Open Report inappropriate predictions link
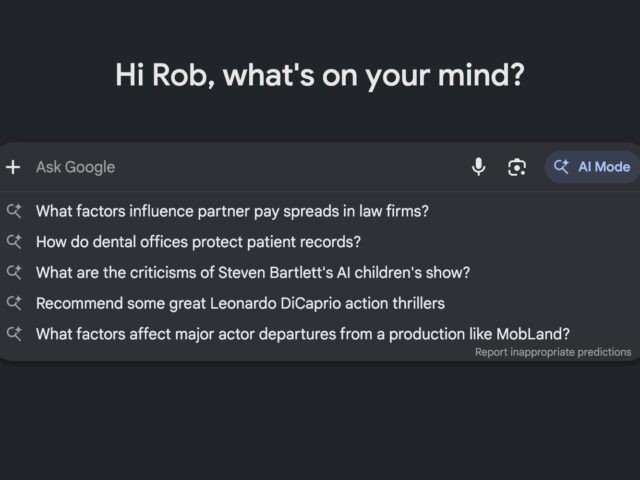 click(x=553, y=352)
